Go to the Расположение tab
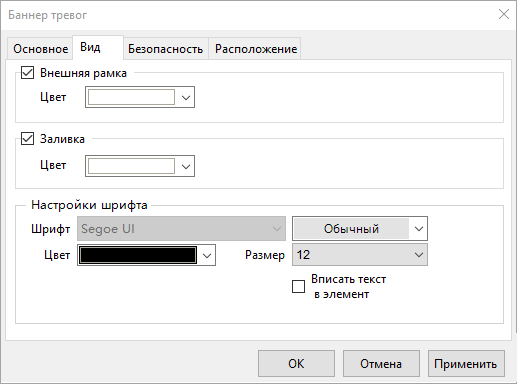Screen dimensions: 517x384 [255, 49]
